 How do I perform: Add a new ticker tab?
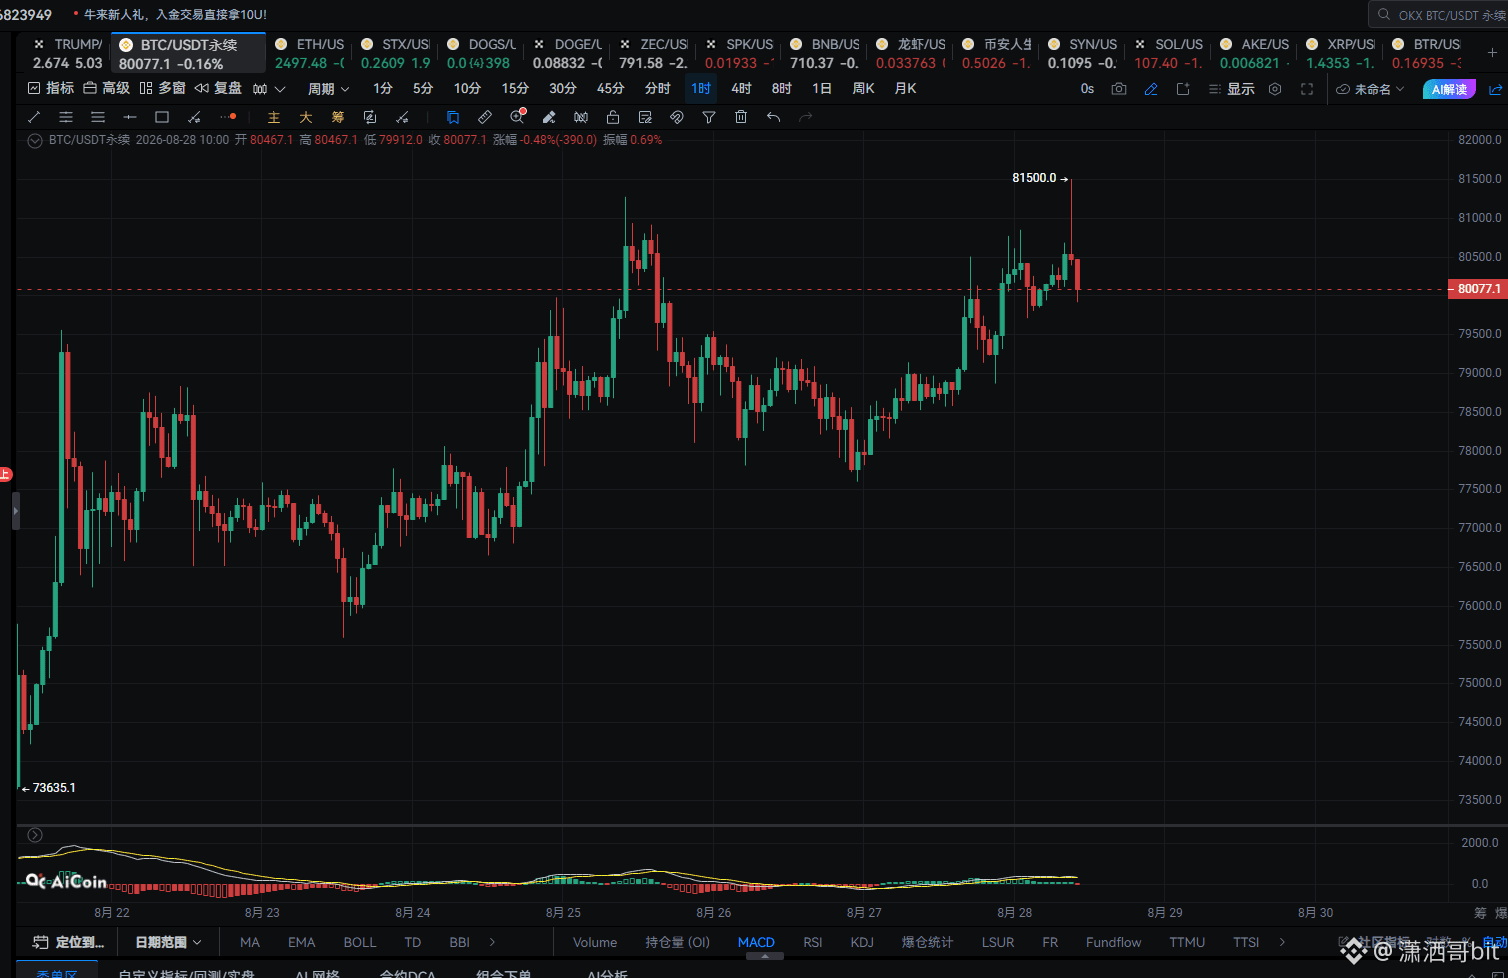tap(1490, 53)
